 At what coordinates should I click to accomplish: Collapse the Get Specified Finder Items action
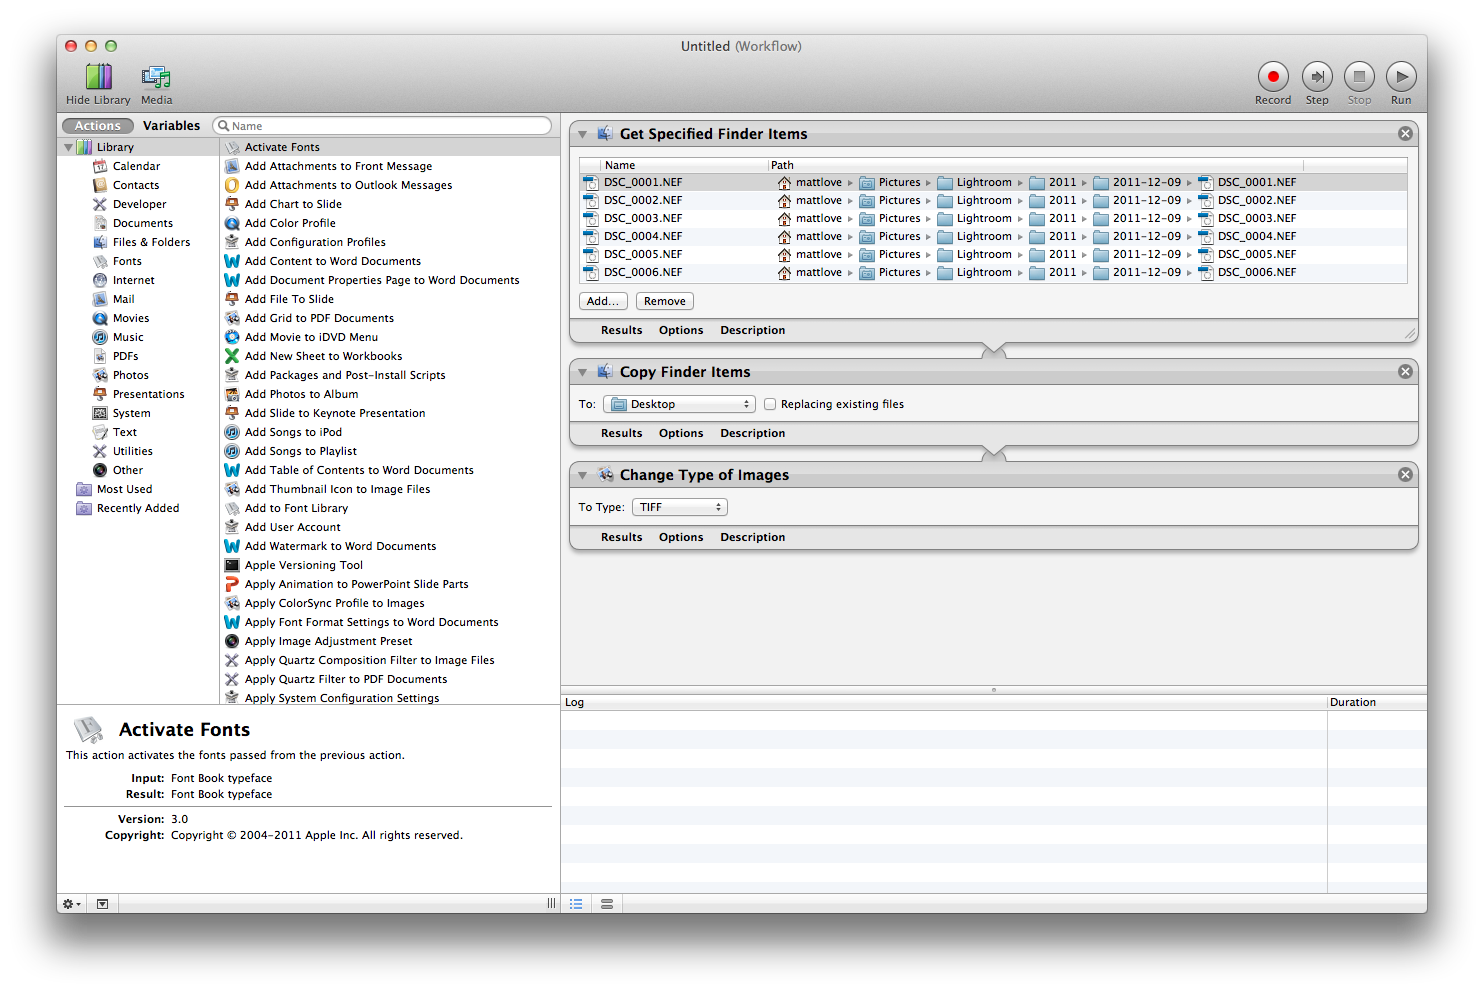[582, 134]
